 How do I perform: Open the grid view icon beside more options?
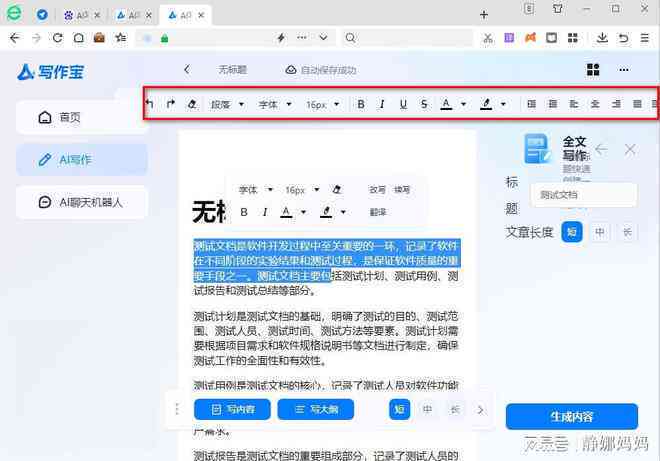593,69
